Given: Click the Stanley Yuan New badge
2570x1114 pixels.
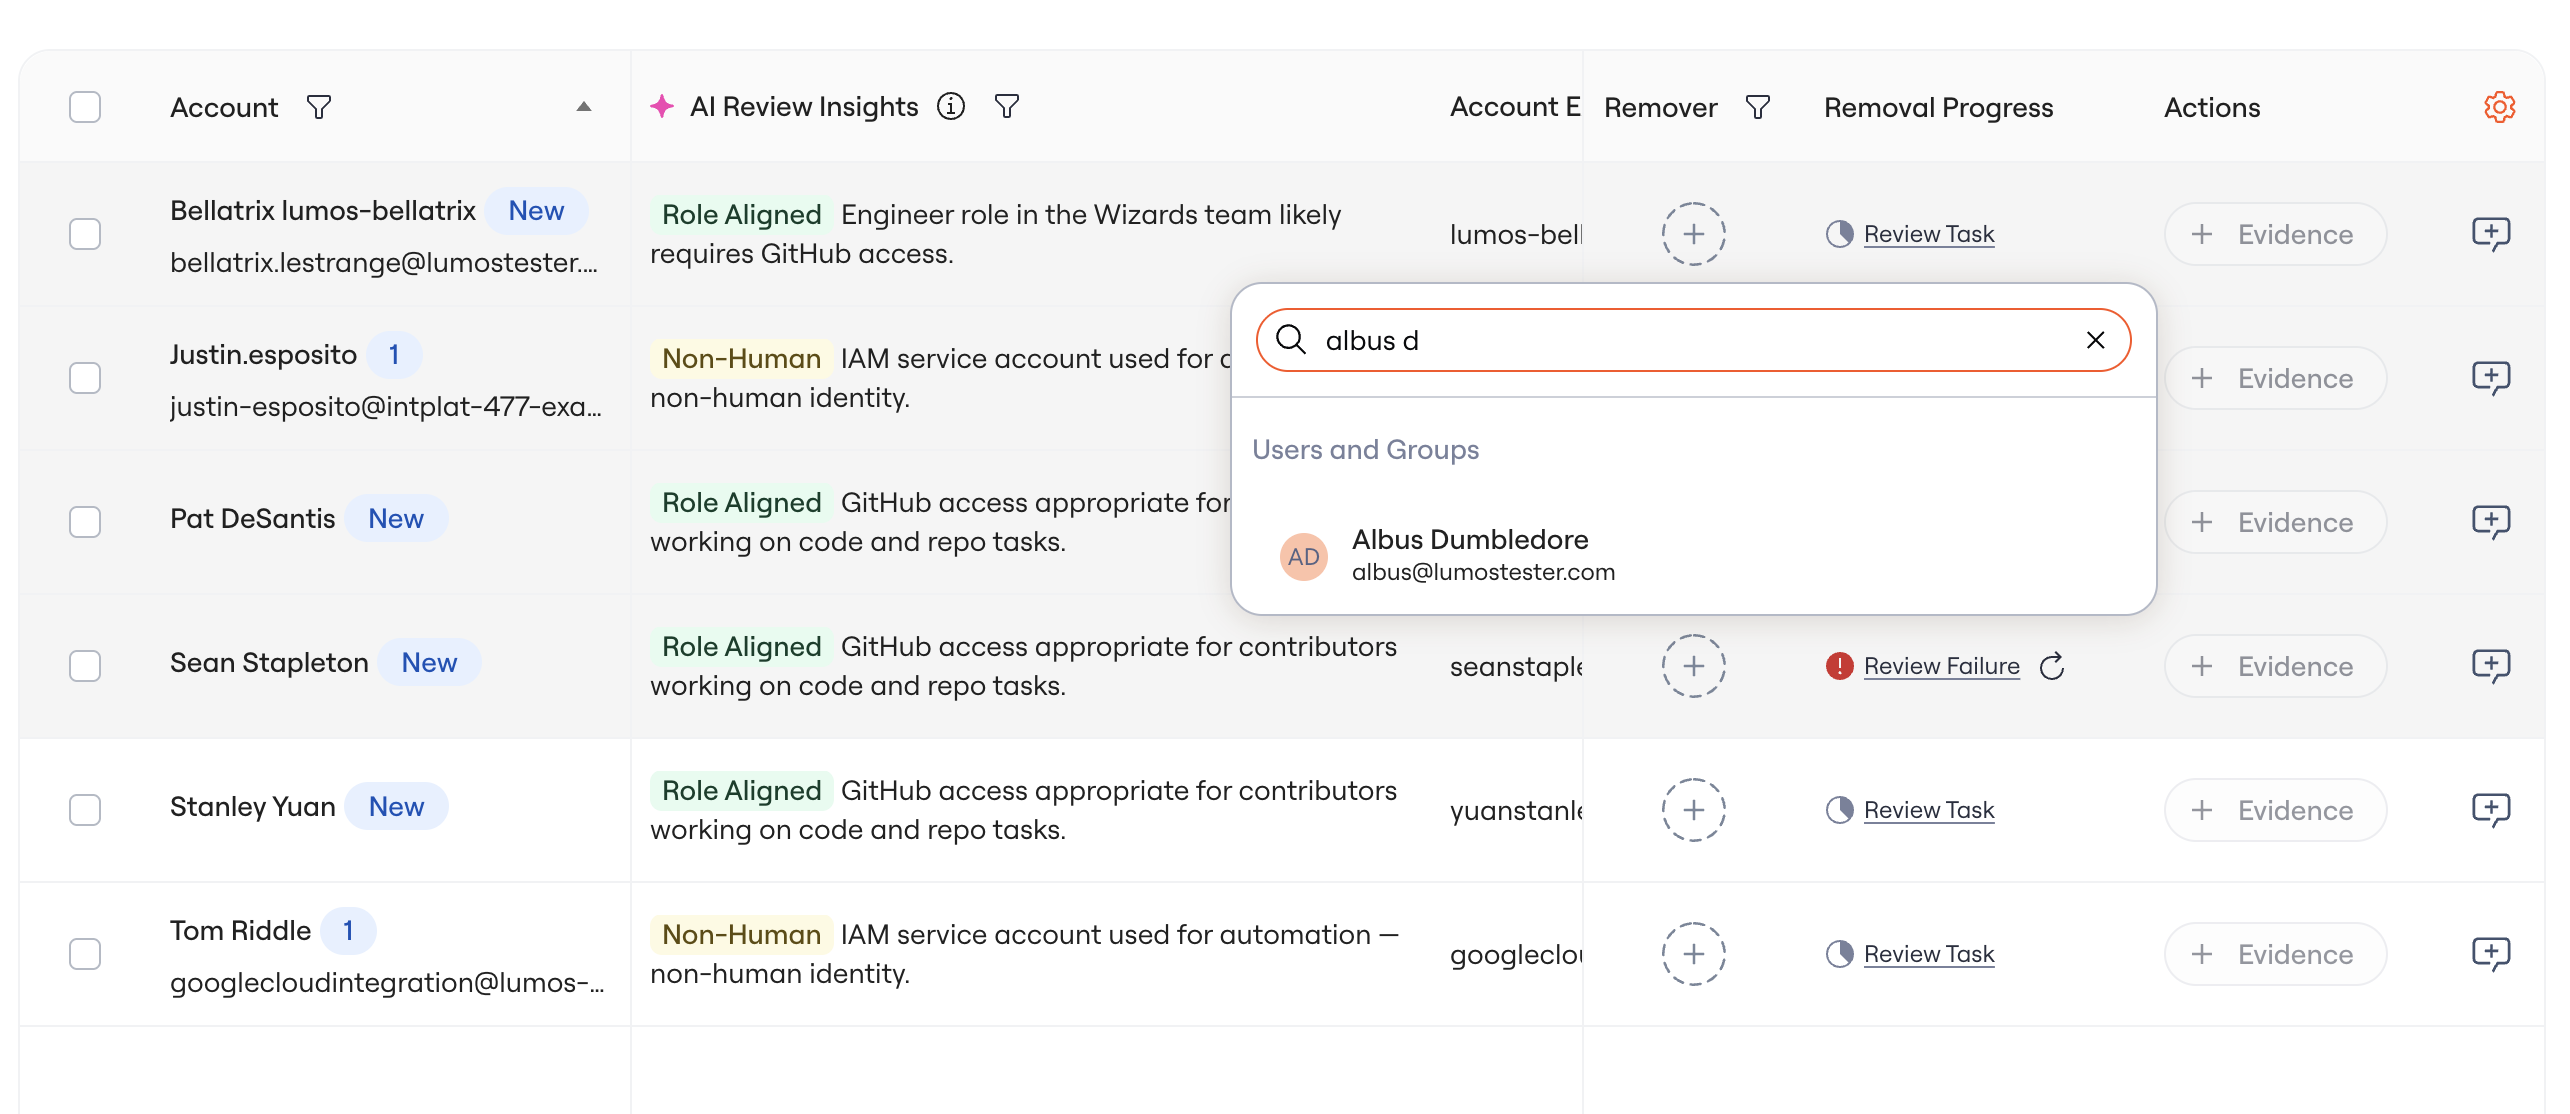Looking at the screenshot, I should pos(396,806).
